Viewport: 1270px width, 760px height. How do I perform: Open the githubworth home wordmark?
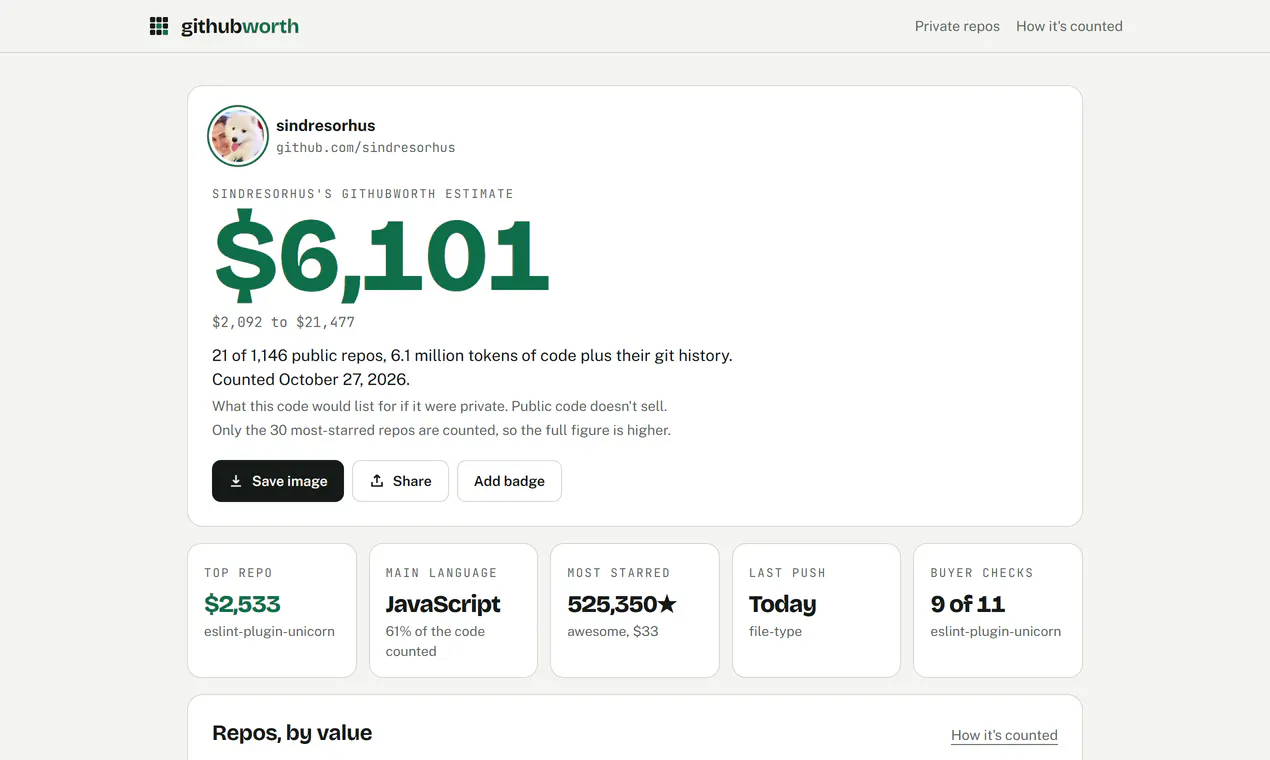240,26
